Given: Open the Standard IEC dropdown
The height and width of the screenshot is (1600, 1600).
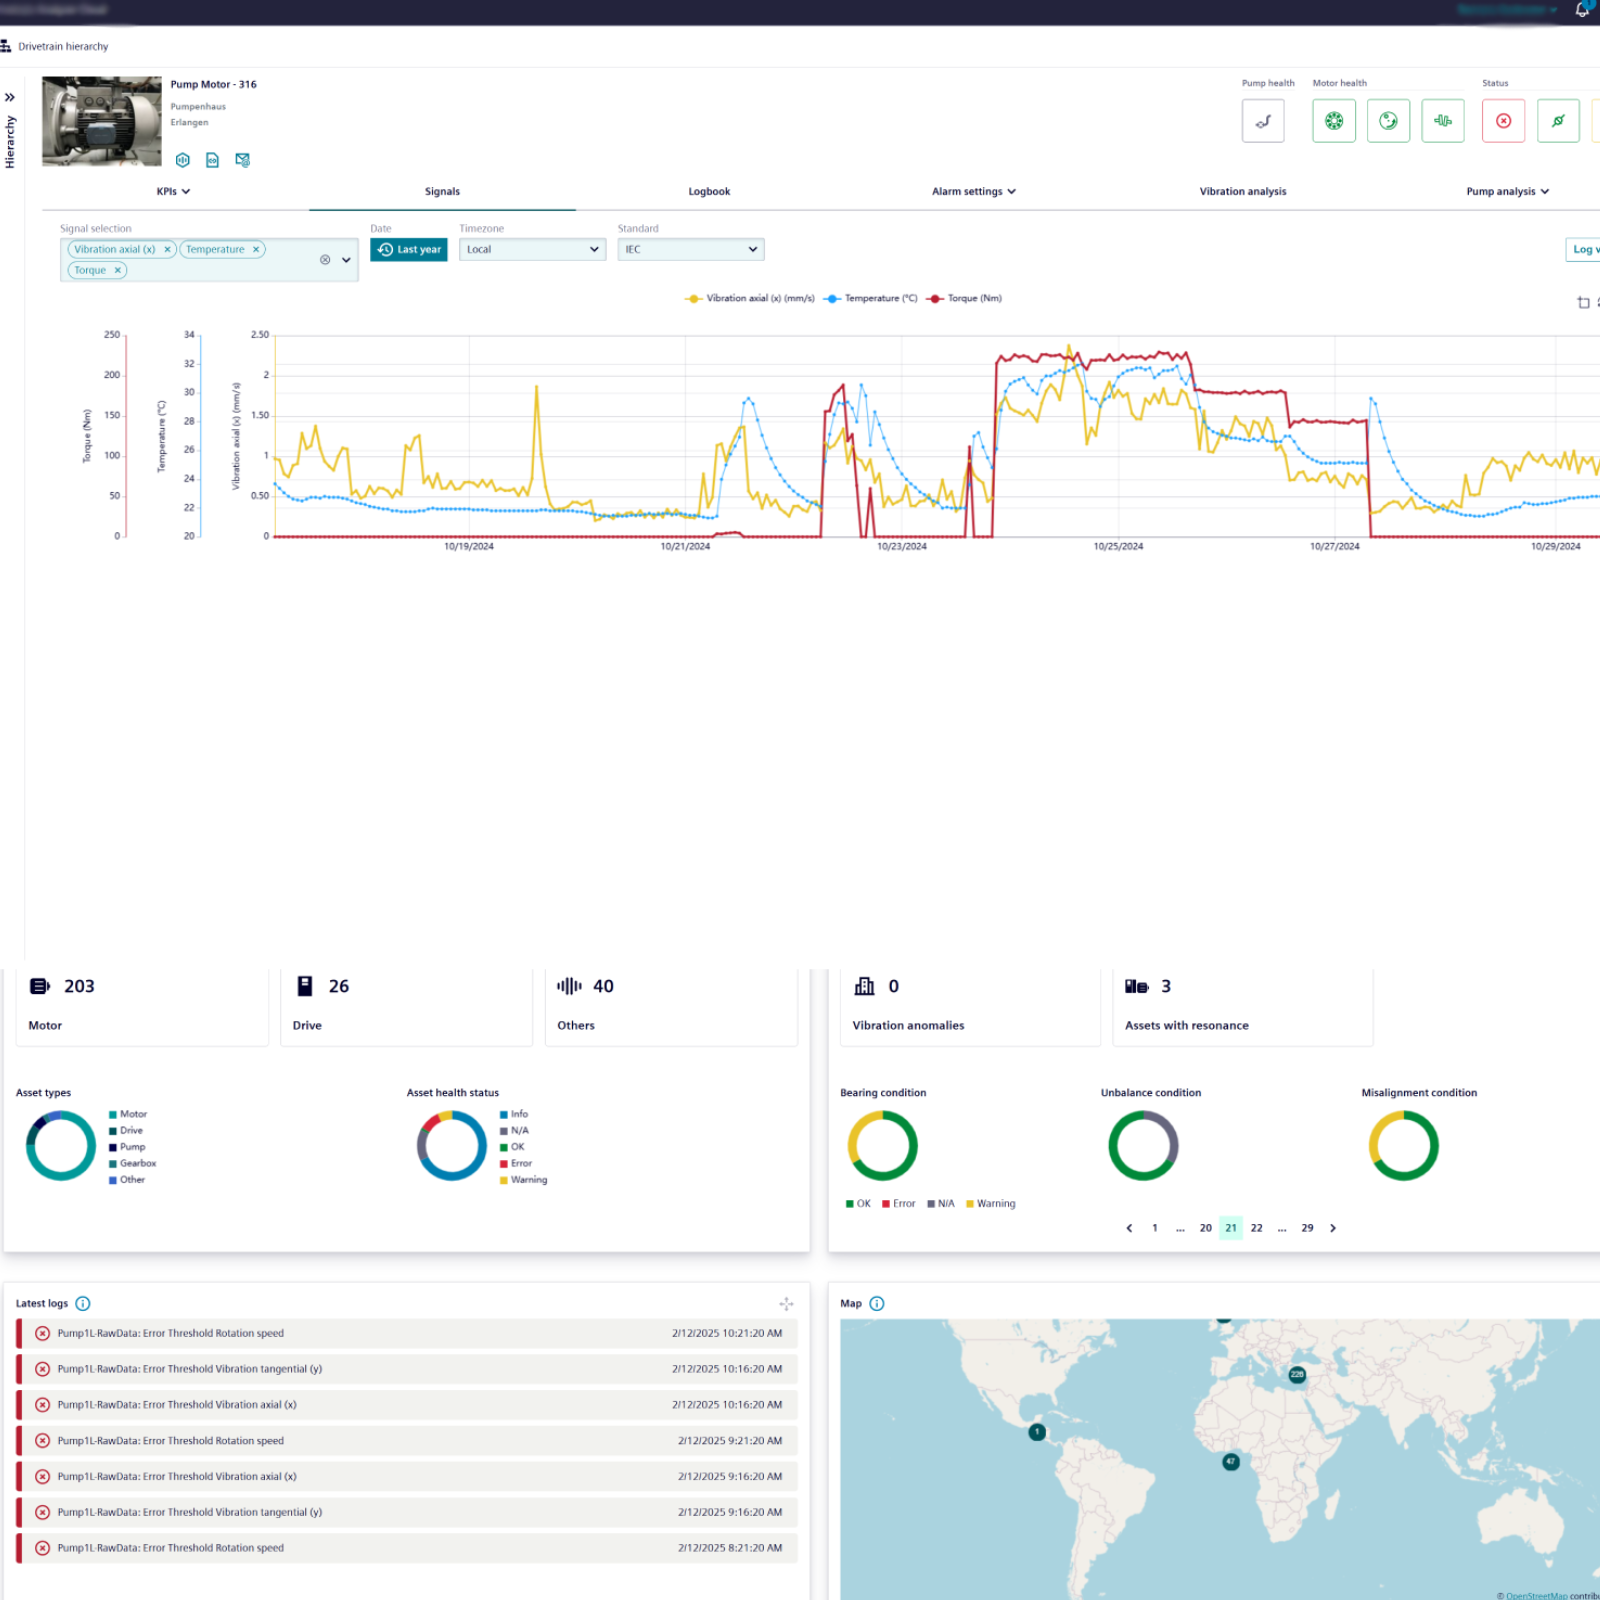Looking at the screenshot, I should [x=691, y=249].
